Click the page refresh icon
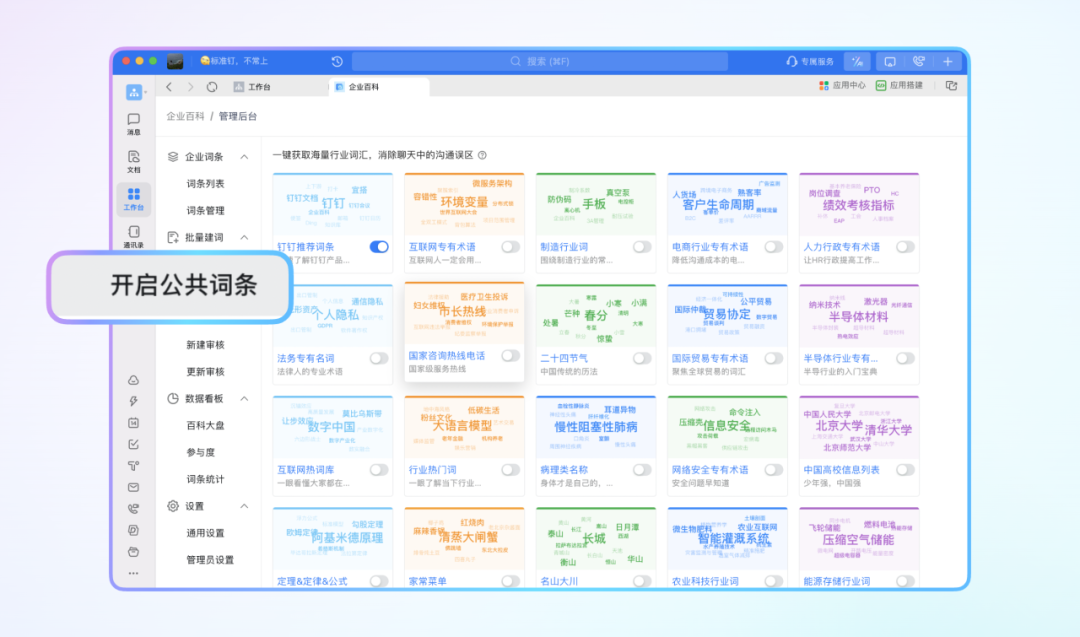The height and width of the screenshot is (637, 1080). point(212,87)
